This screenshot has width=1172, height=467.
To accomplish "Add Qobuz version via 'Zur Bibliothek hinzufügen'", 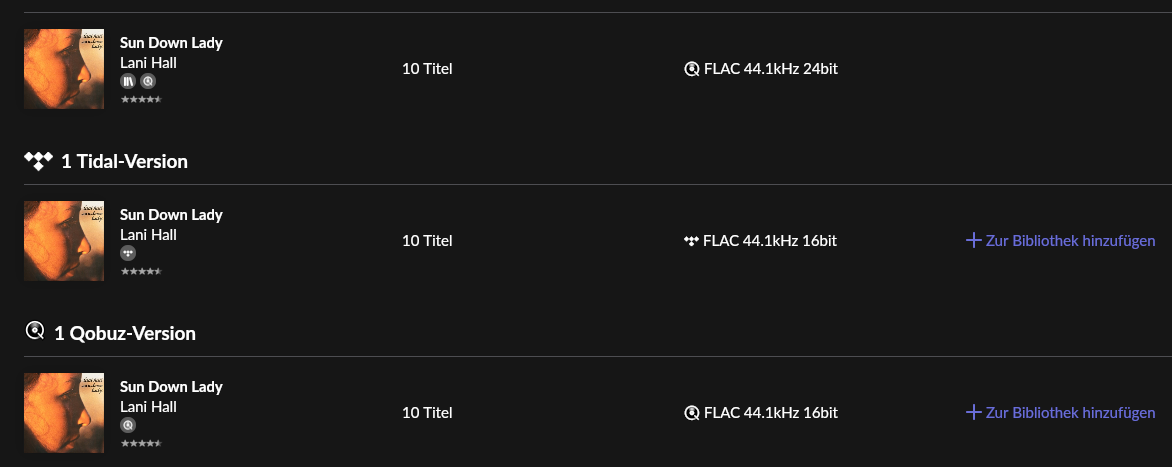I will pos(1061,412).
